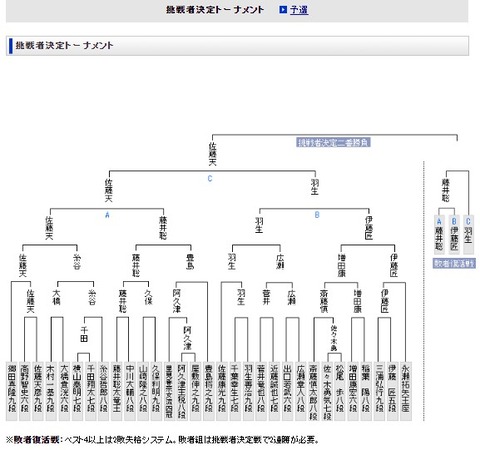The width and height of the screenshot is (480, 450).
Task: Click player 永瀬拓矢王座
Action: pyautogui.click(x=405, y=391)
